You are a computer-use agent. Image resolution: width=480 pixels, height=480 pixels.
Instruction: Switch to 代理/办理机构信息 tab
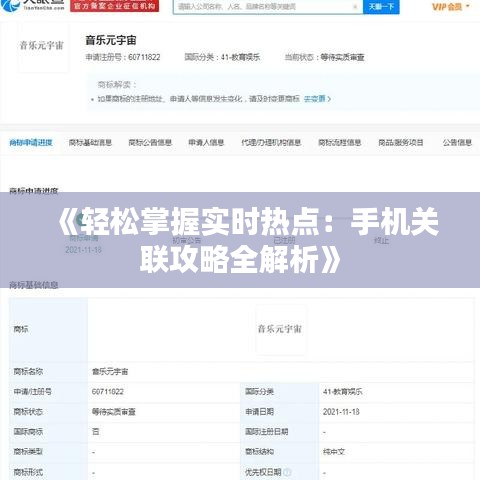271,143
